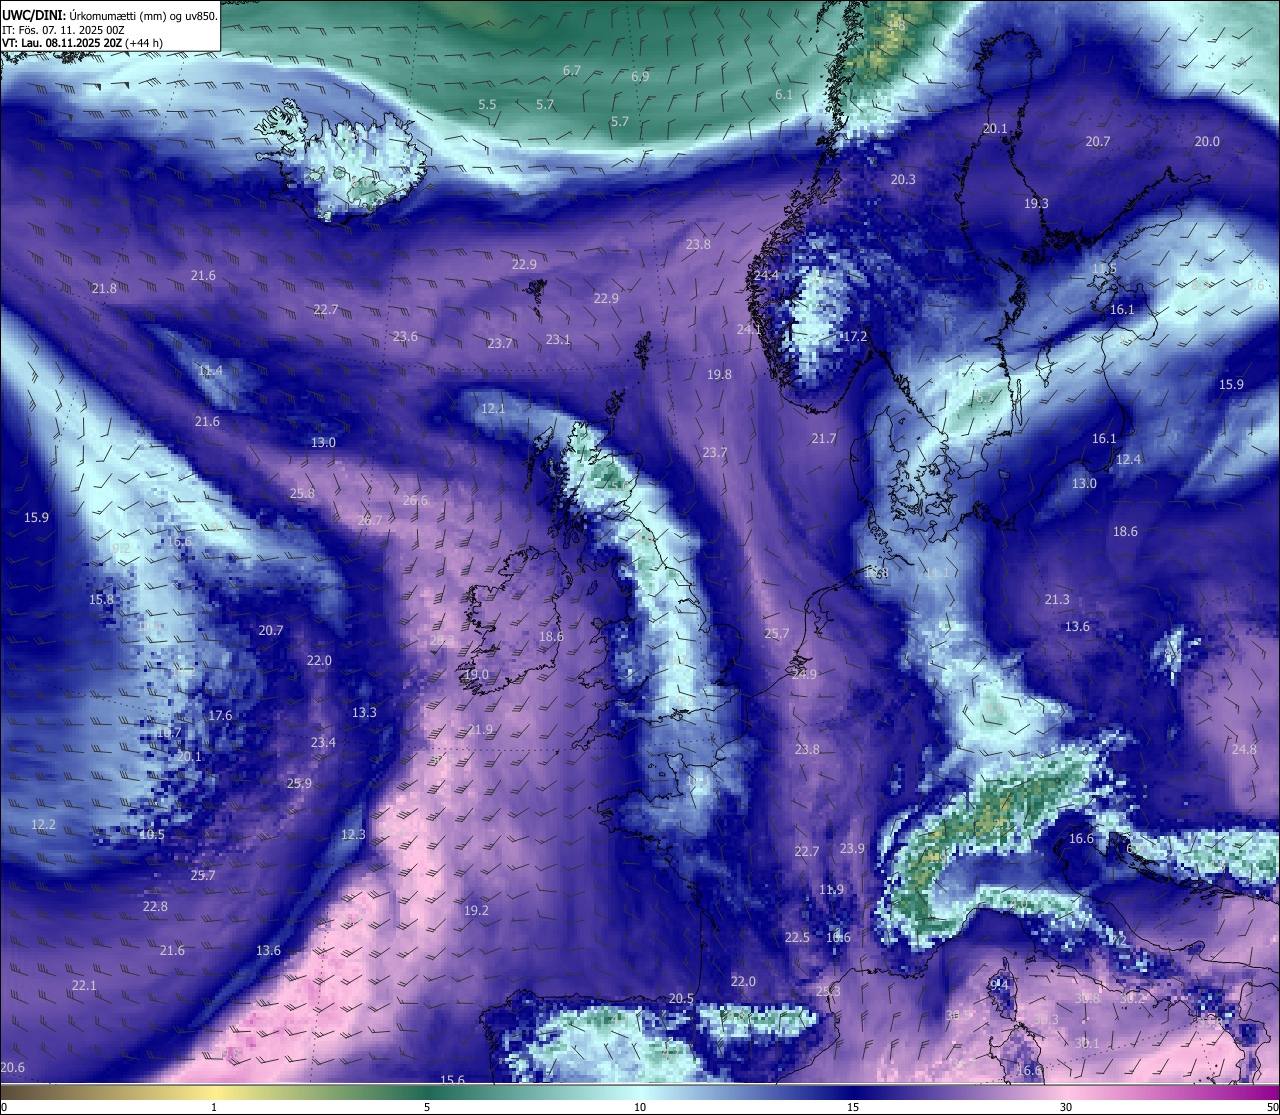Click the '19.2' value label
This screenshot has width=1280, height=1115.
point(476,911)
